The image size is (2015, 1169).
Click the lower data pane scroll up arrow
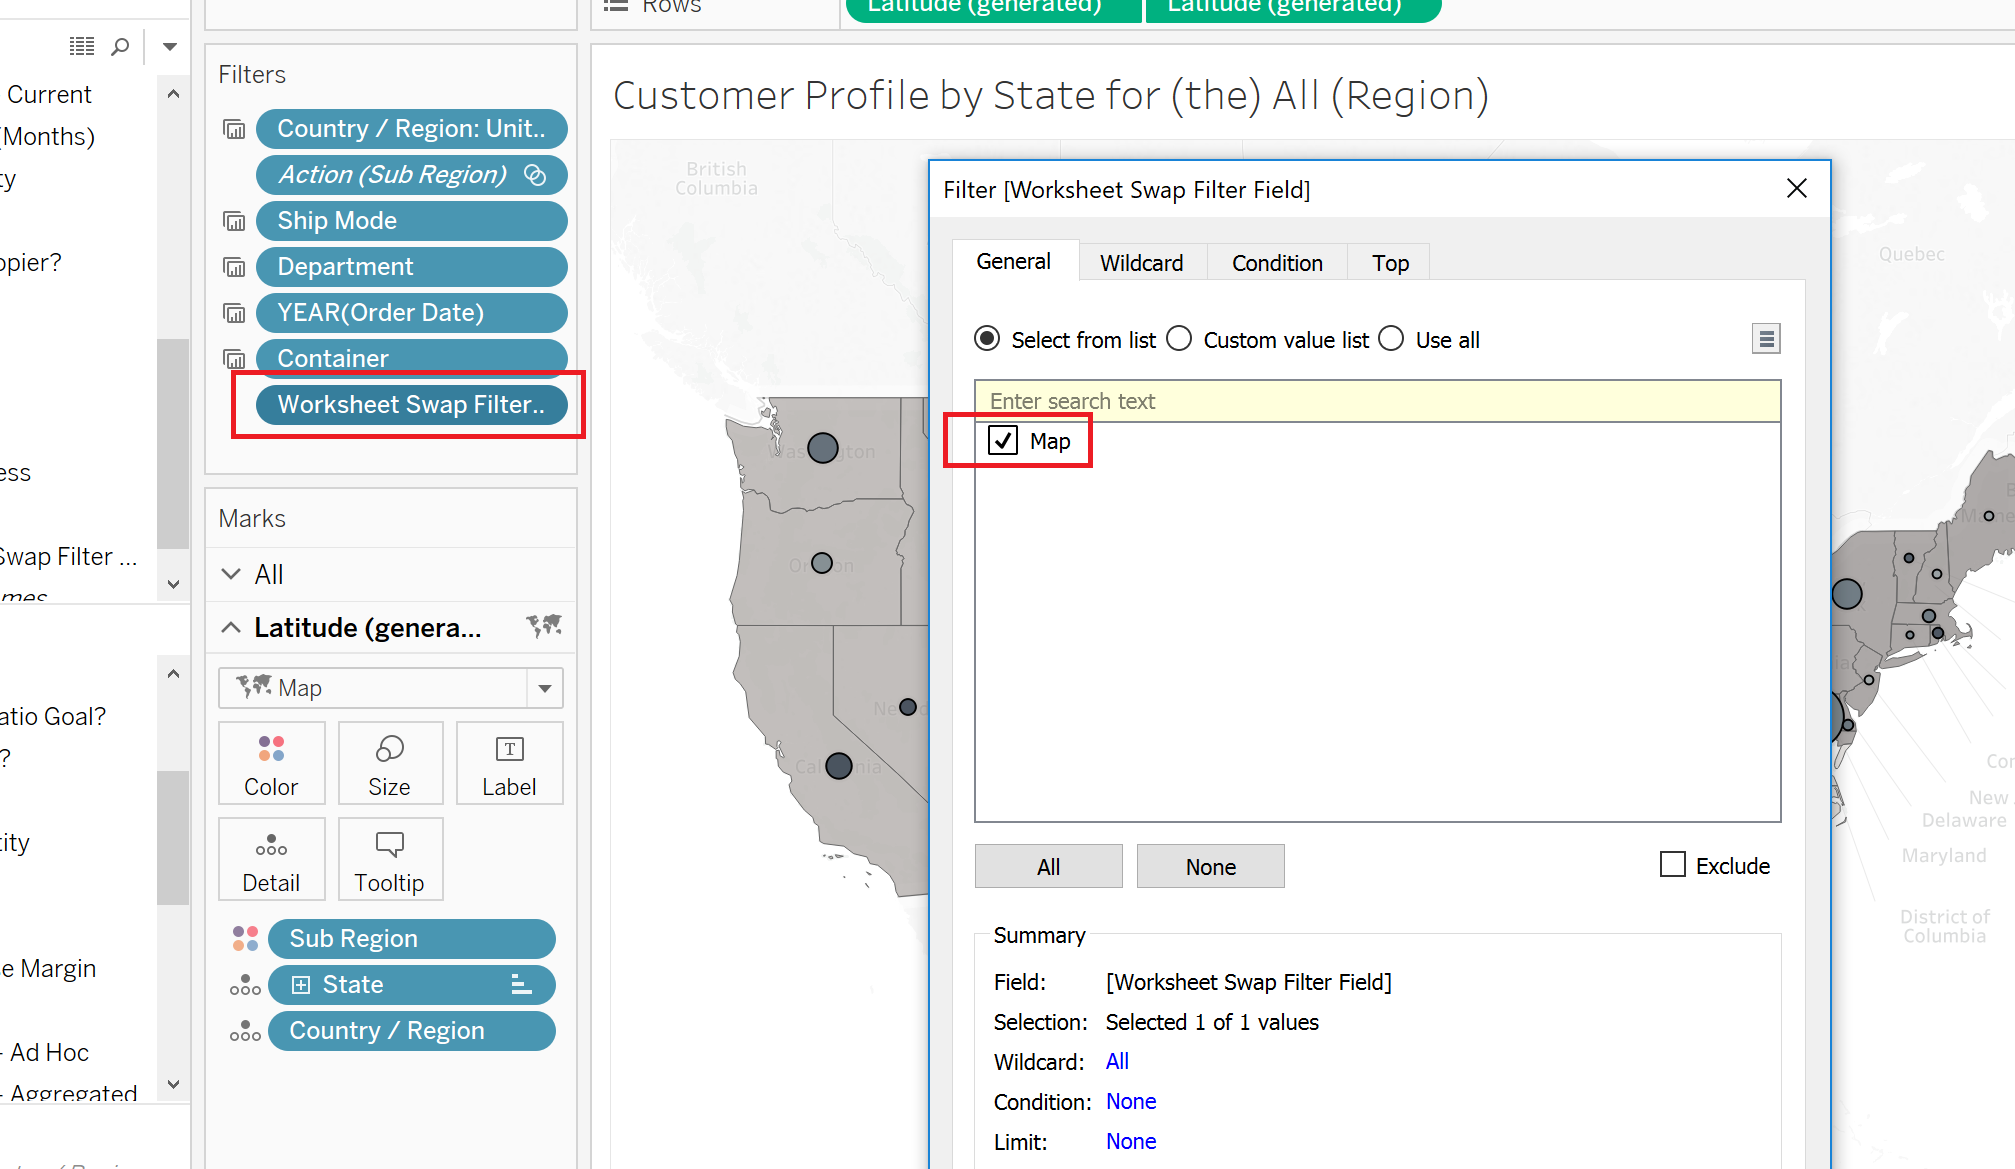(173, 674)
